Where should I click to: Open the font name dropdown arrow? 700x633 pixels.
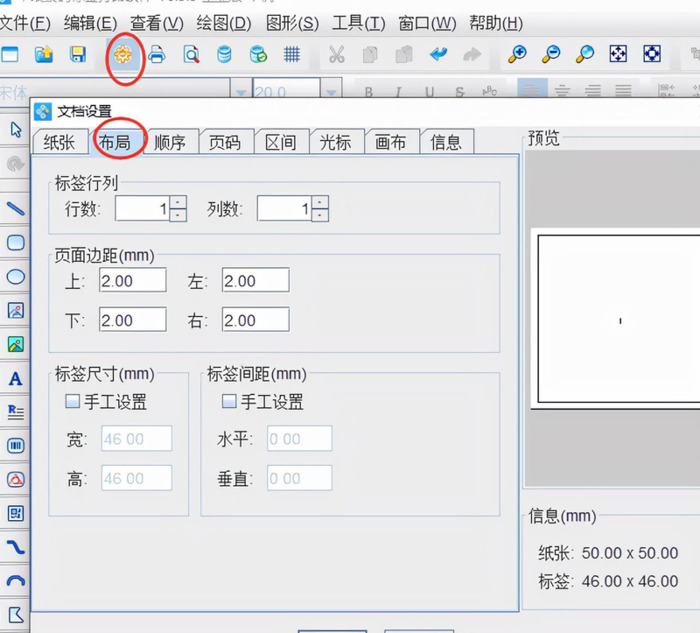(241, 90)
